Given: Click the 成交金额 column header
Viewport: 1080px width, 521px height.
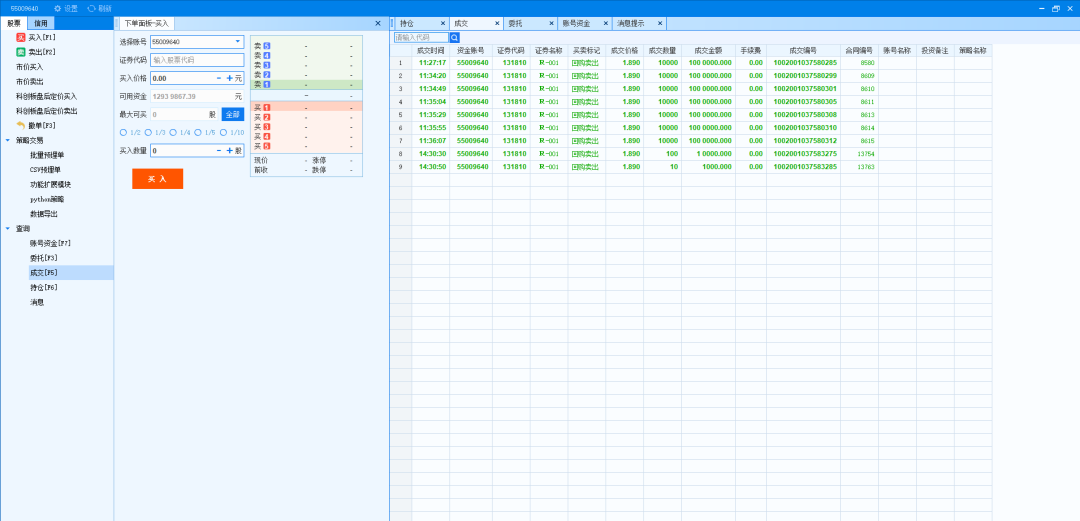Looking at the screenshot, I should 708,50.
